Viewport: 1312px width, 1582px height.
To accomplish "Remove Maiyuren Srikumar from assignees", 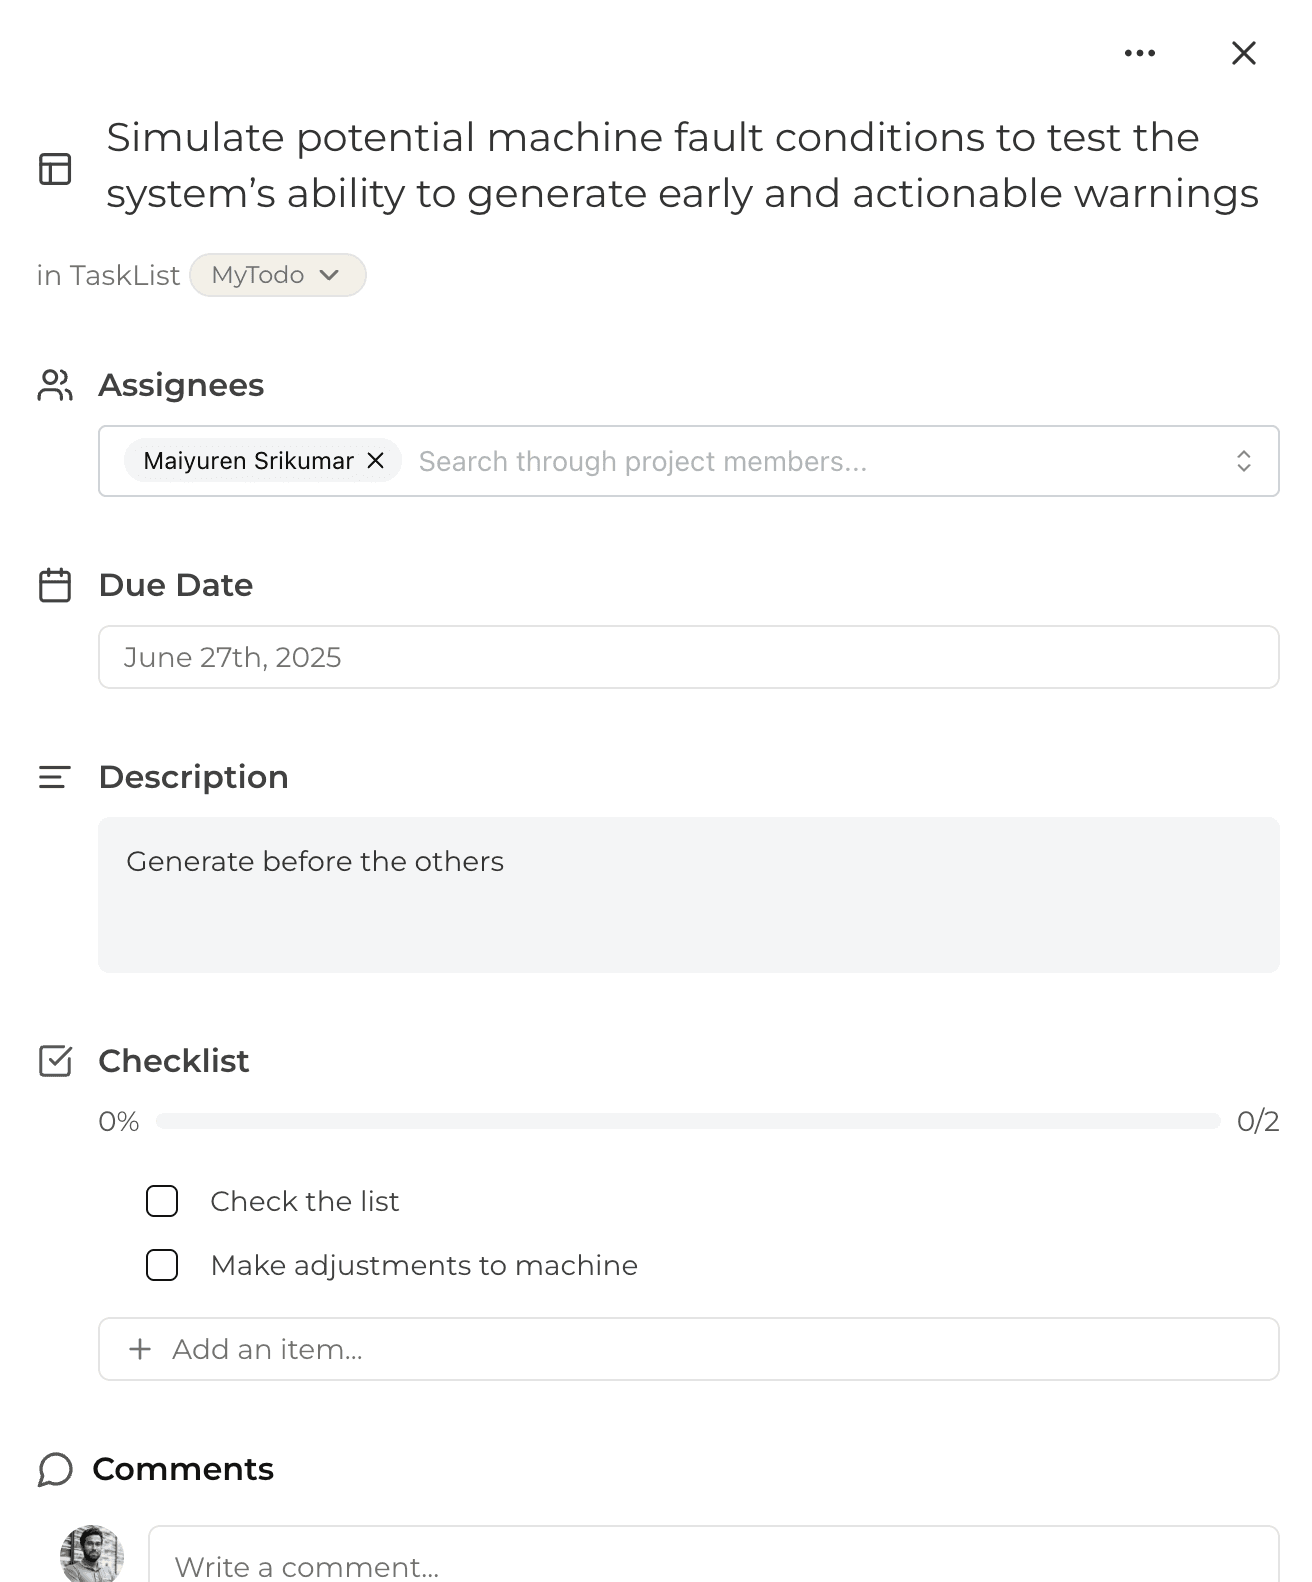I will (x=376, y=461).
